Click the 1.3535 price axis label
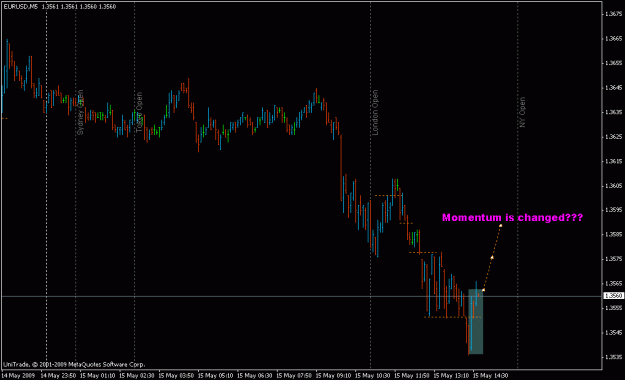The width and height of the screenshot is (625, 380). pyautogui.click(x=613, y=357)
